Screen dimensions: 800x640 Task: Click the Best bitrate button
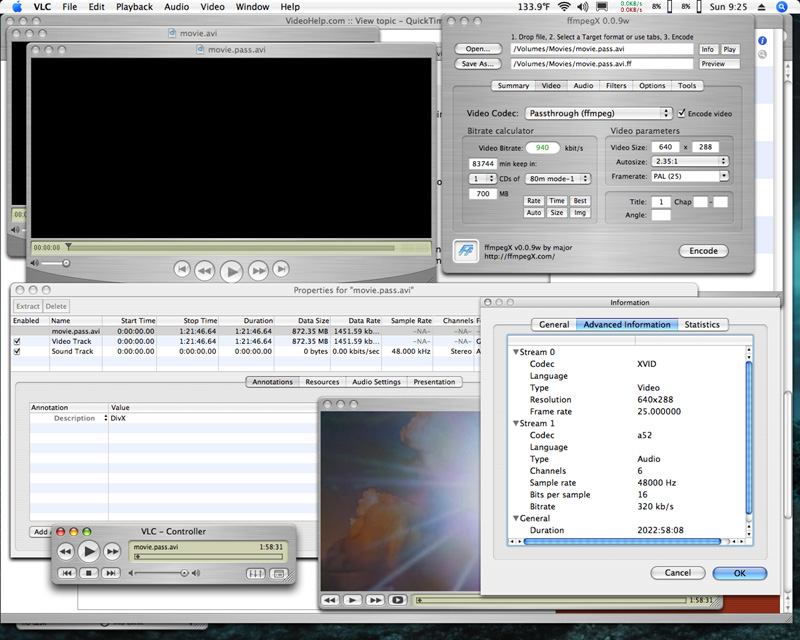(x=580, y=201)
